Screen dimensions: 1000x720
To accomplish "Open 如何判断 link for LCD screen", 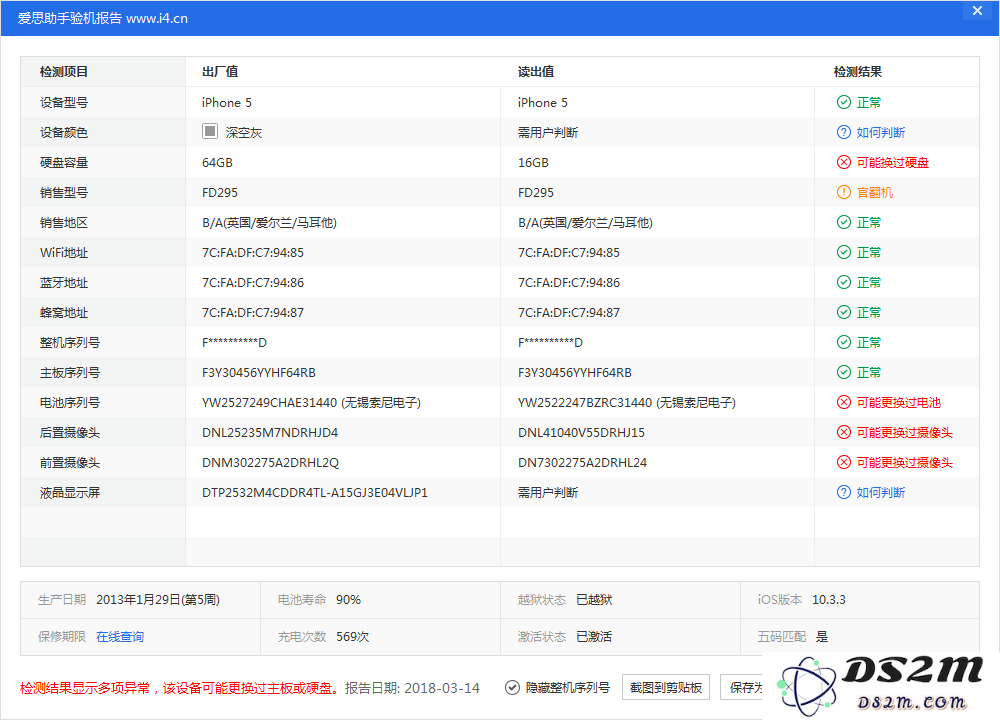I will click(881, 492).
